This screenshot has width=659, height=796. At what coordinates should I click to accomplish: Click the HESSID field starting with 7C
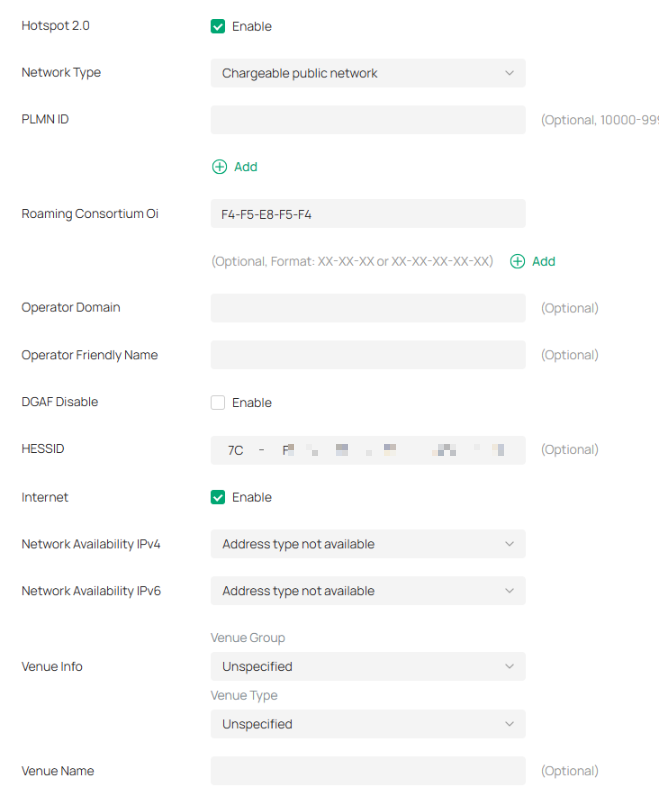[367, 450]
